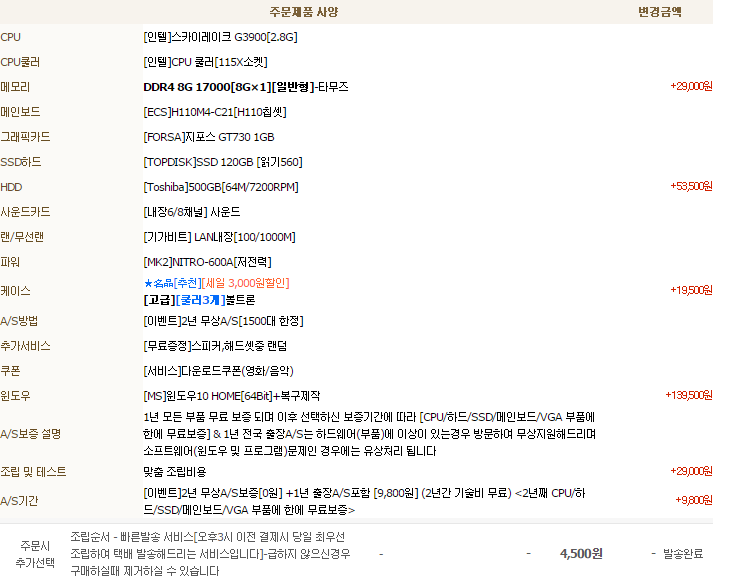Click '[Toshiba]500GB[64M/7200RPM]' HDD spec

pos(221,187)
